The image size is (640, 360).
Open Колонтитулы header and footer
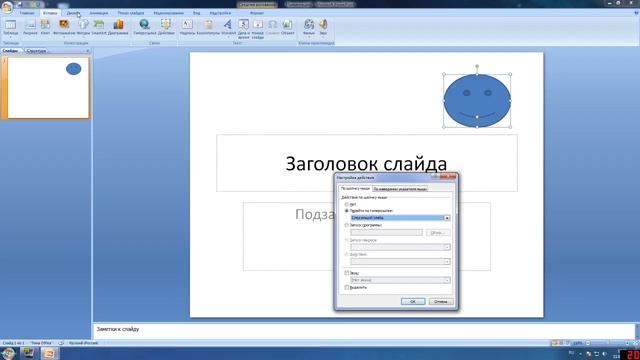208,27
